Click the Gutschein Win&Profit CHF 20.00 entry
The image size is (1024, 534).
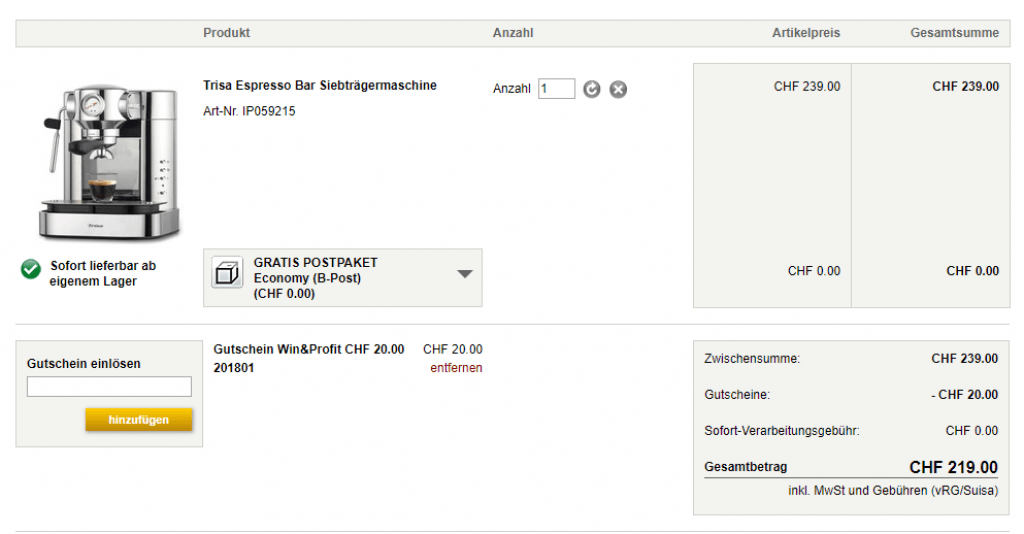click(x=309, y=350)
